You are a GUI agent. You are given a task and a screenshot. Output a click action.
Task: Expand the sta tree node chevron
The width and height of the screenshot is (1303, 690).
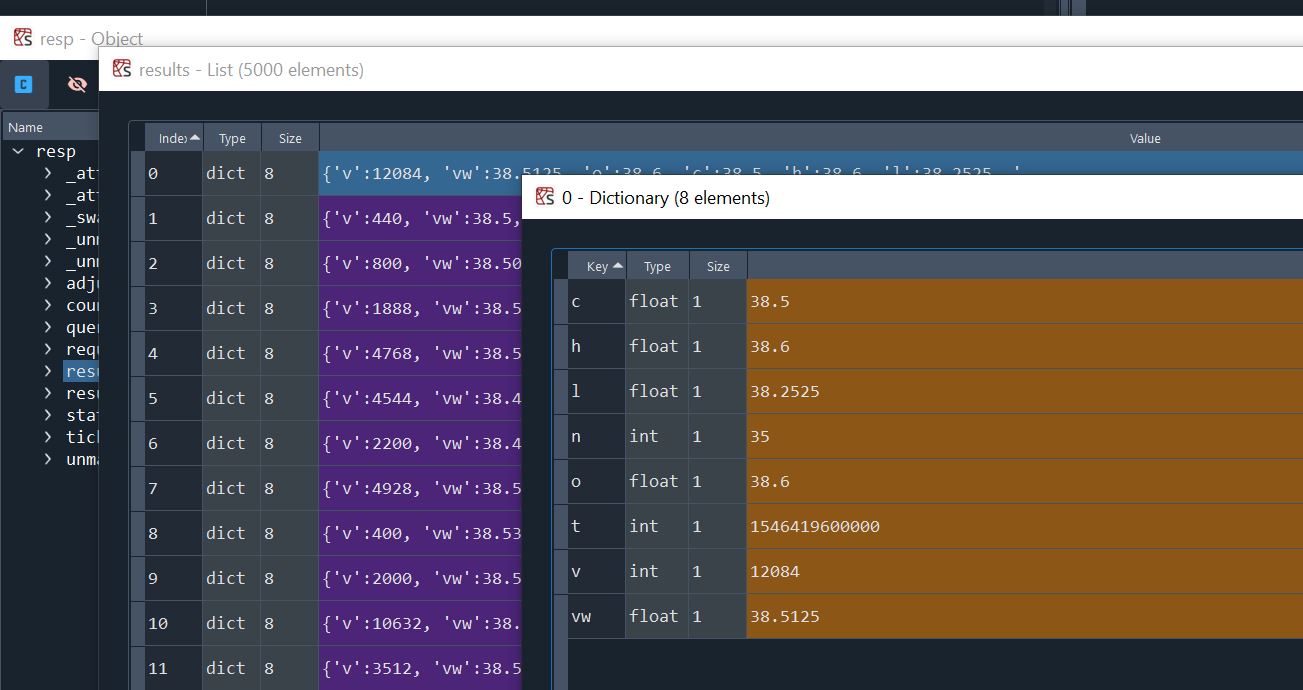pyautogui.click(x=47, y=415)
